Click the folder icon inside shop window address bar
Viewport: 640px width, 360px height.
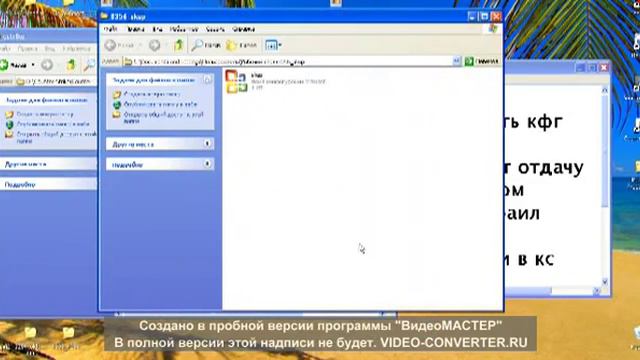point(128,62)
